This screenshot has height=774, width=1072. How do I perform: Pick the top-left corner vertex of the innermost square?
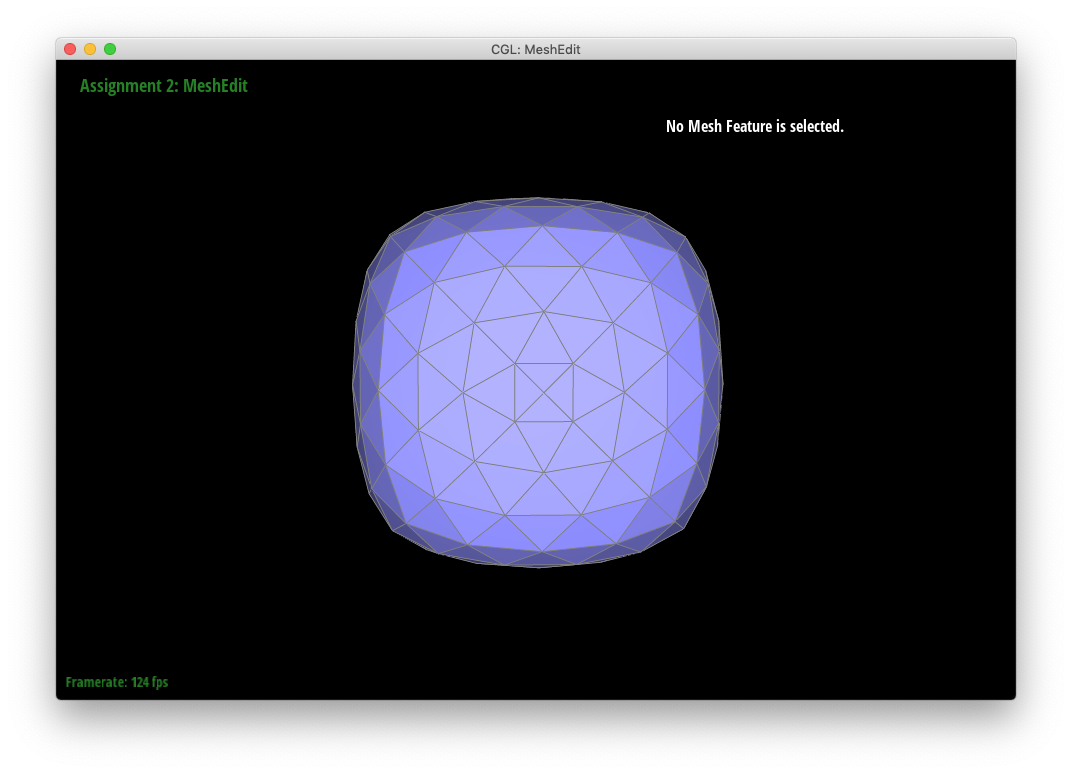515,364
